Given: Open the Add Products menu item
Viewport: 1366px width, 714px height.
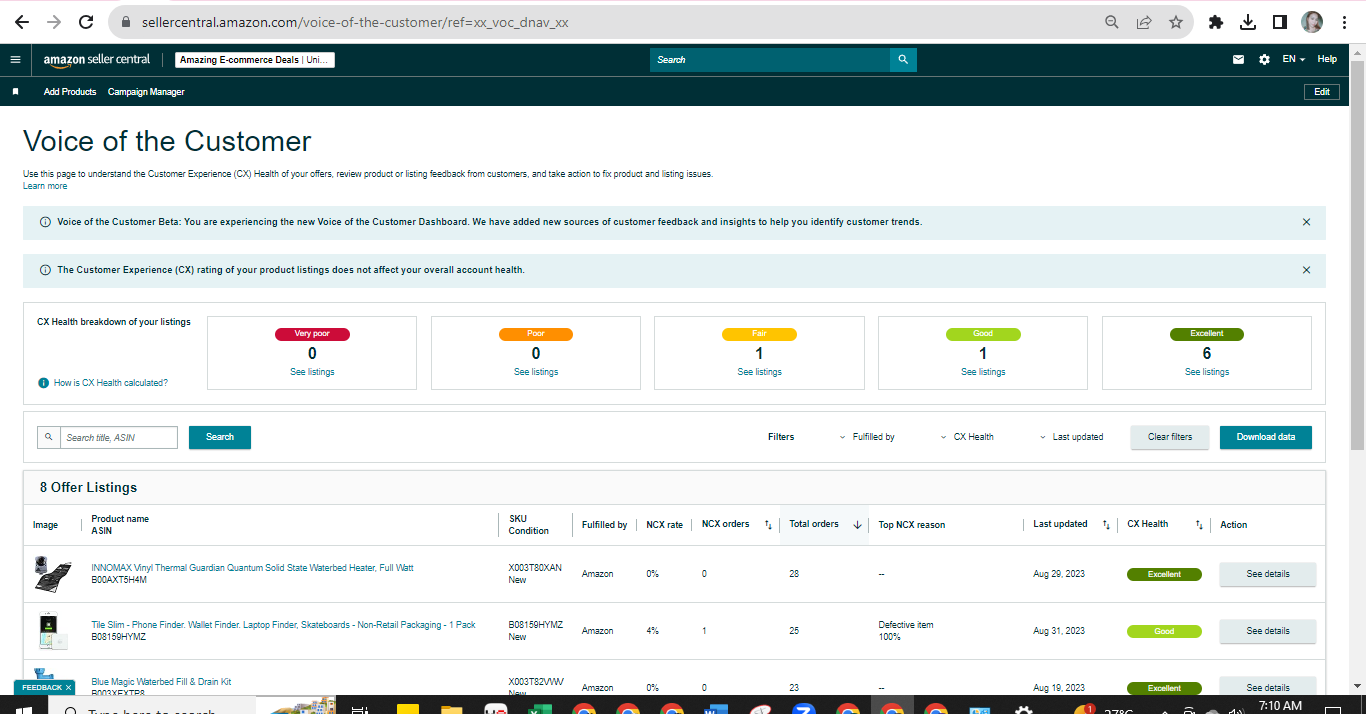Looking at the screenshot, I should click(70, 92).
